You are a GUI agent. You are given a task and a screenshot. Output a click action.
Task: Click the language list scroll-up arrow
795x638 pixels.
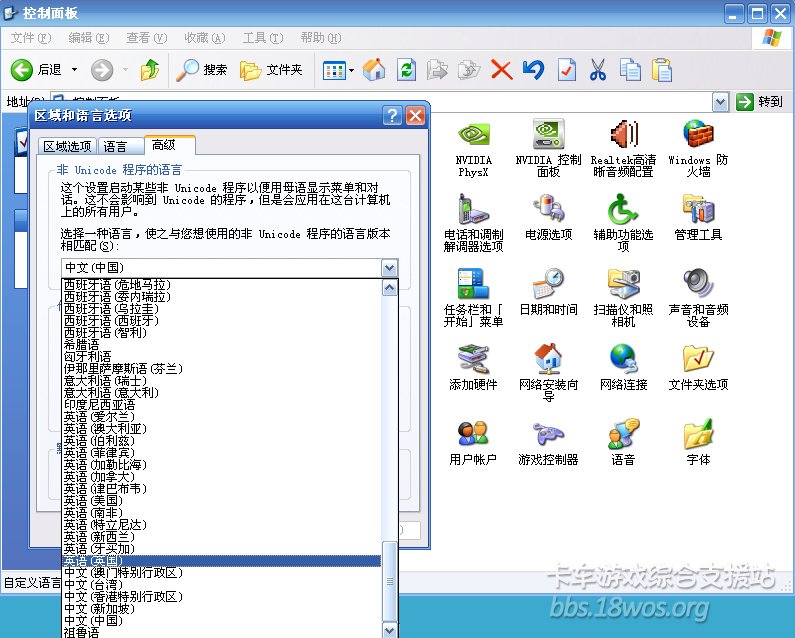[x=389, y=287]
